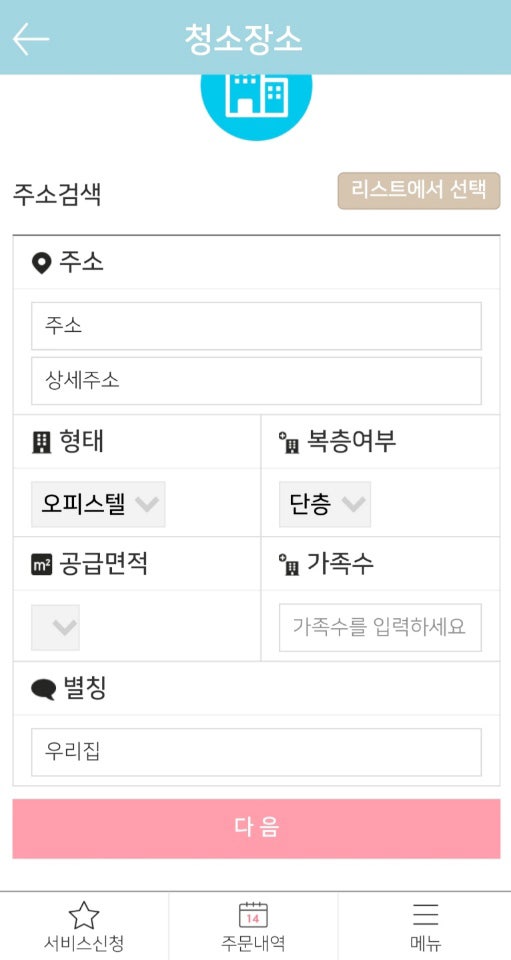Click the 우리집 nickname input field
This screenshot has width=511, height=960.
[256, 752]
